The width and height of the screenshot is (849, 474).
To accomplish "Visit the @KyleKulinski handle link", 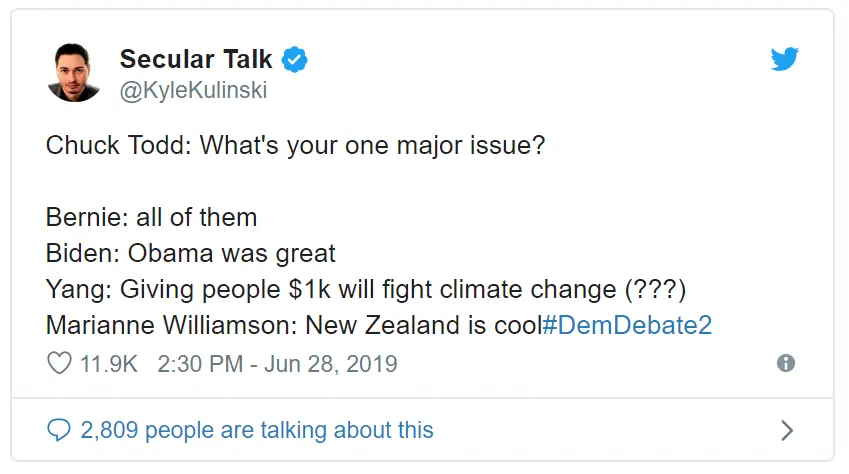I will [x=193, y=90].
